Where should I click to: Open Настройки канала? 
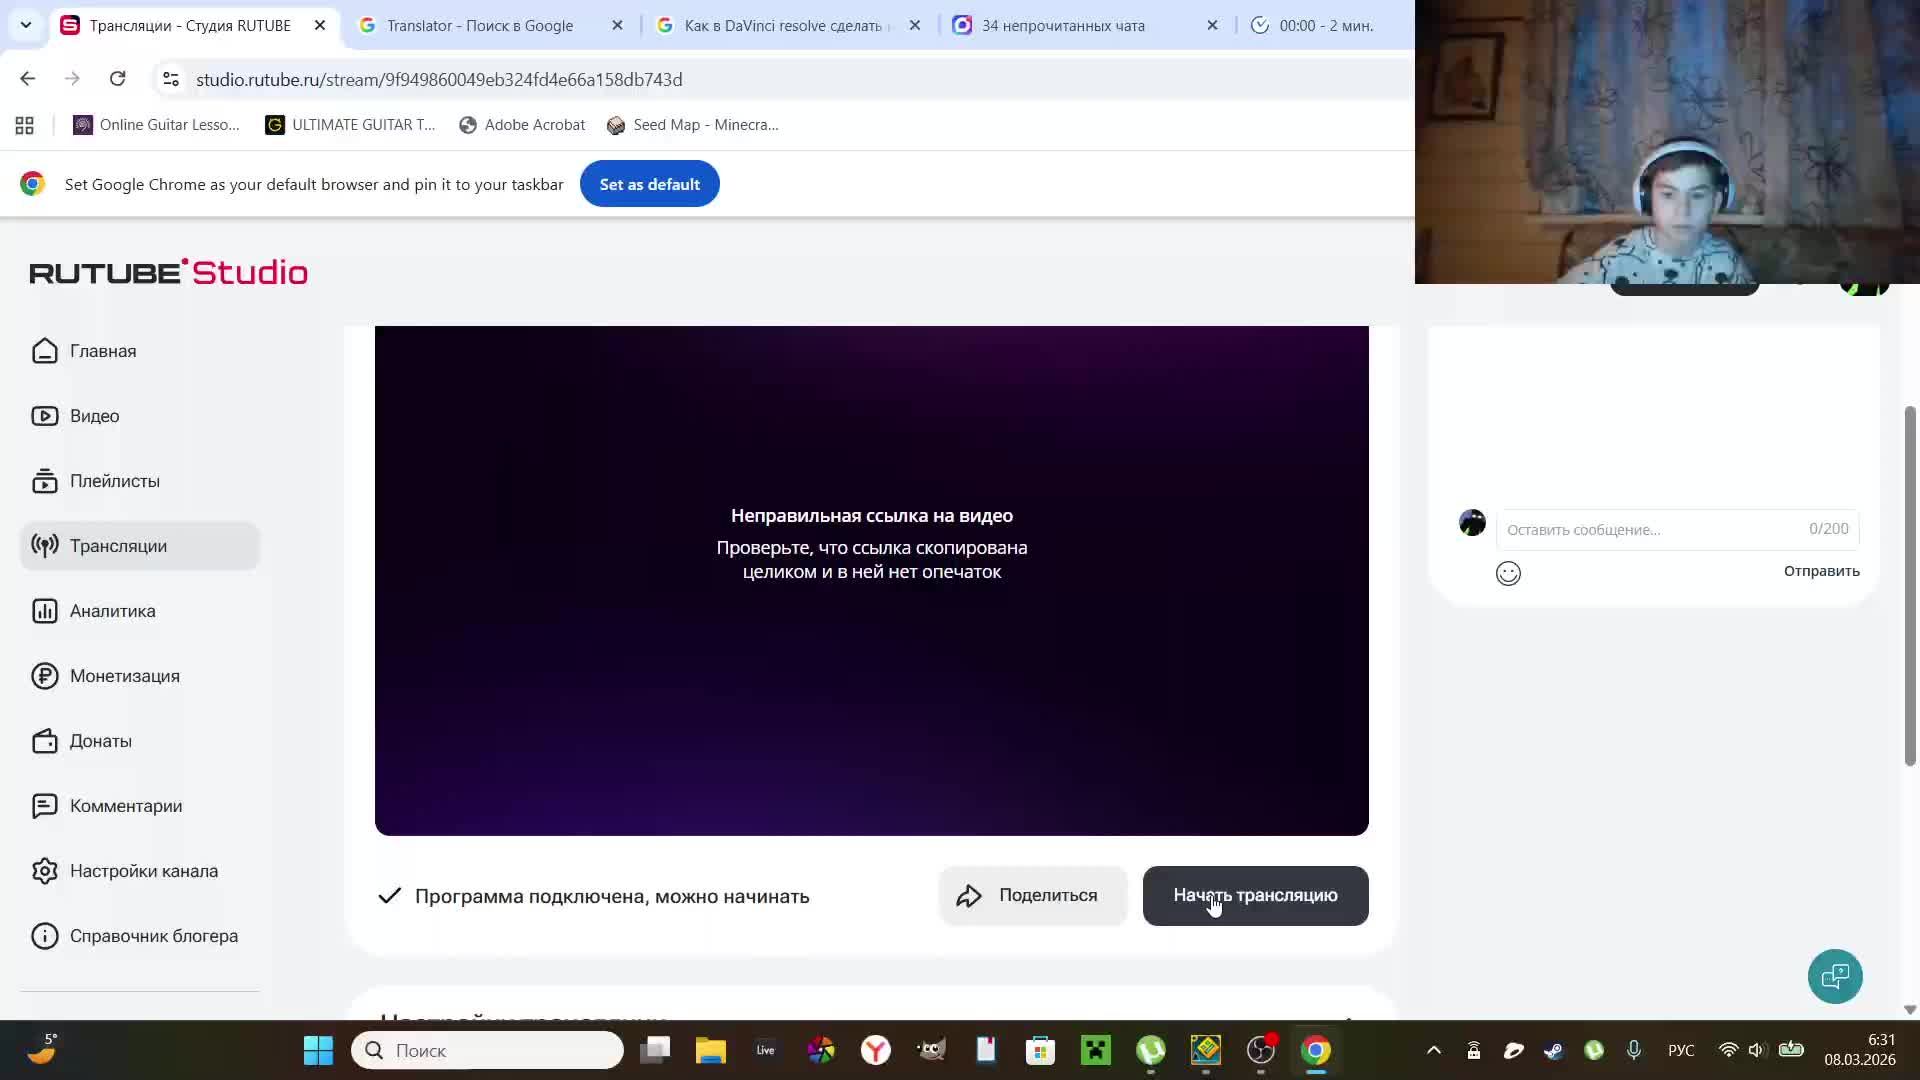(x=143, y=871)
